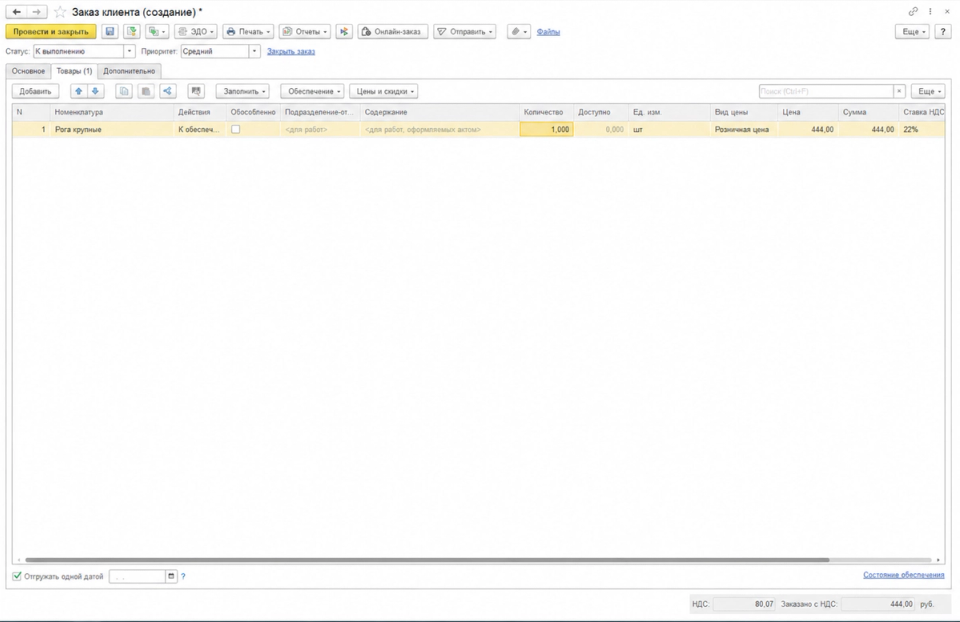Uncheck Отгружать одной датой
The height and width of the screenshot is (622, 960).
pos(17,576)
